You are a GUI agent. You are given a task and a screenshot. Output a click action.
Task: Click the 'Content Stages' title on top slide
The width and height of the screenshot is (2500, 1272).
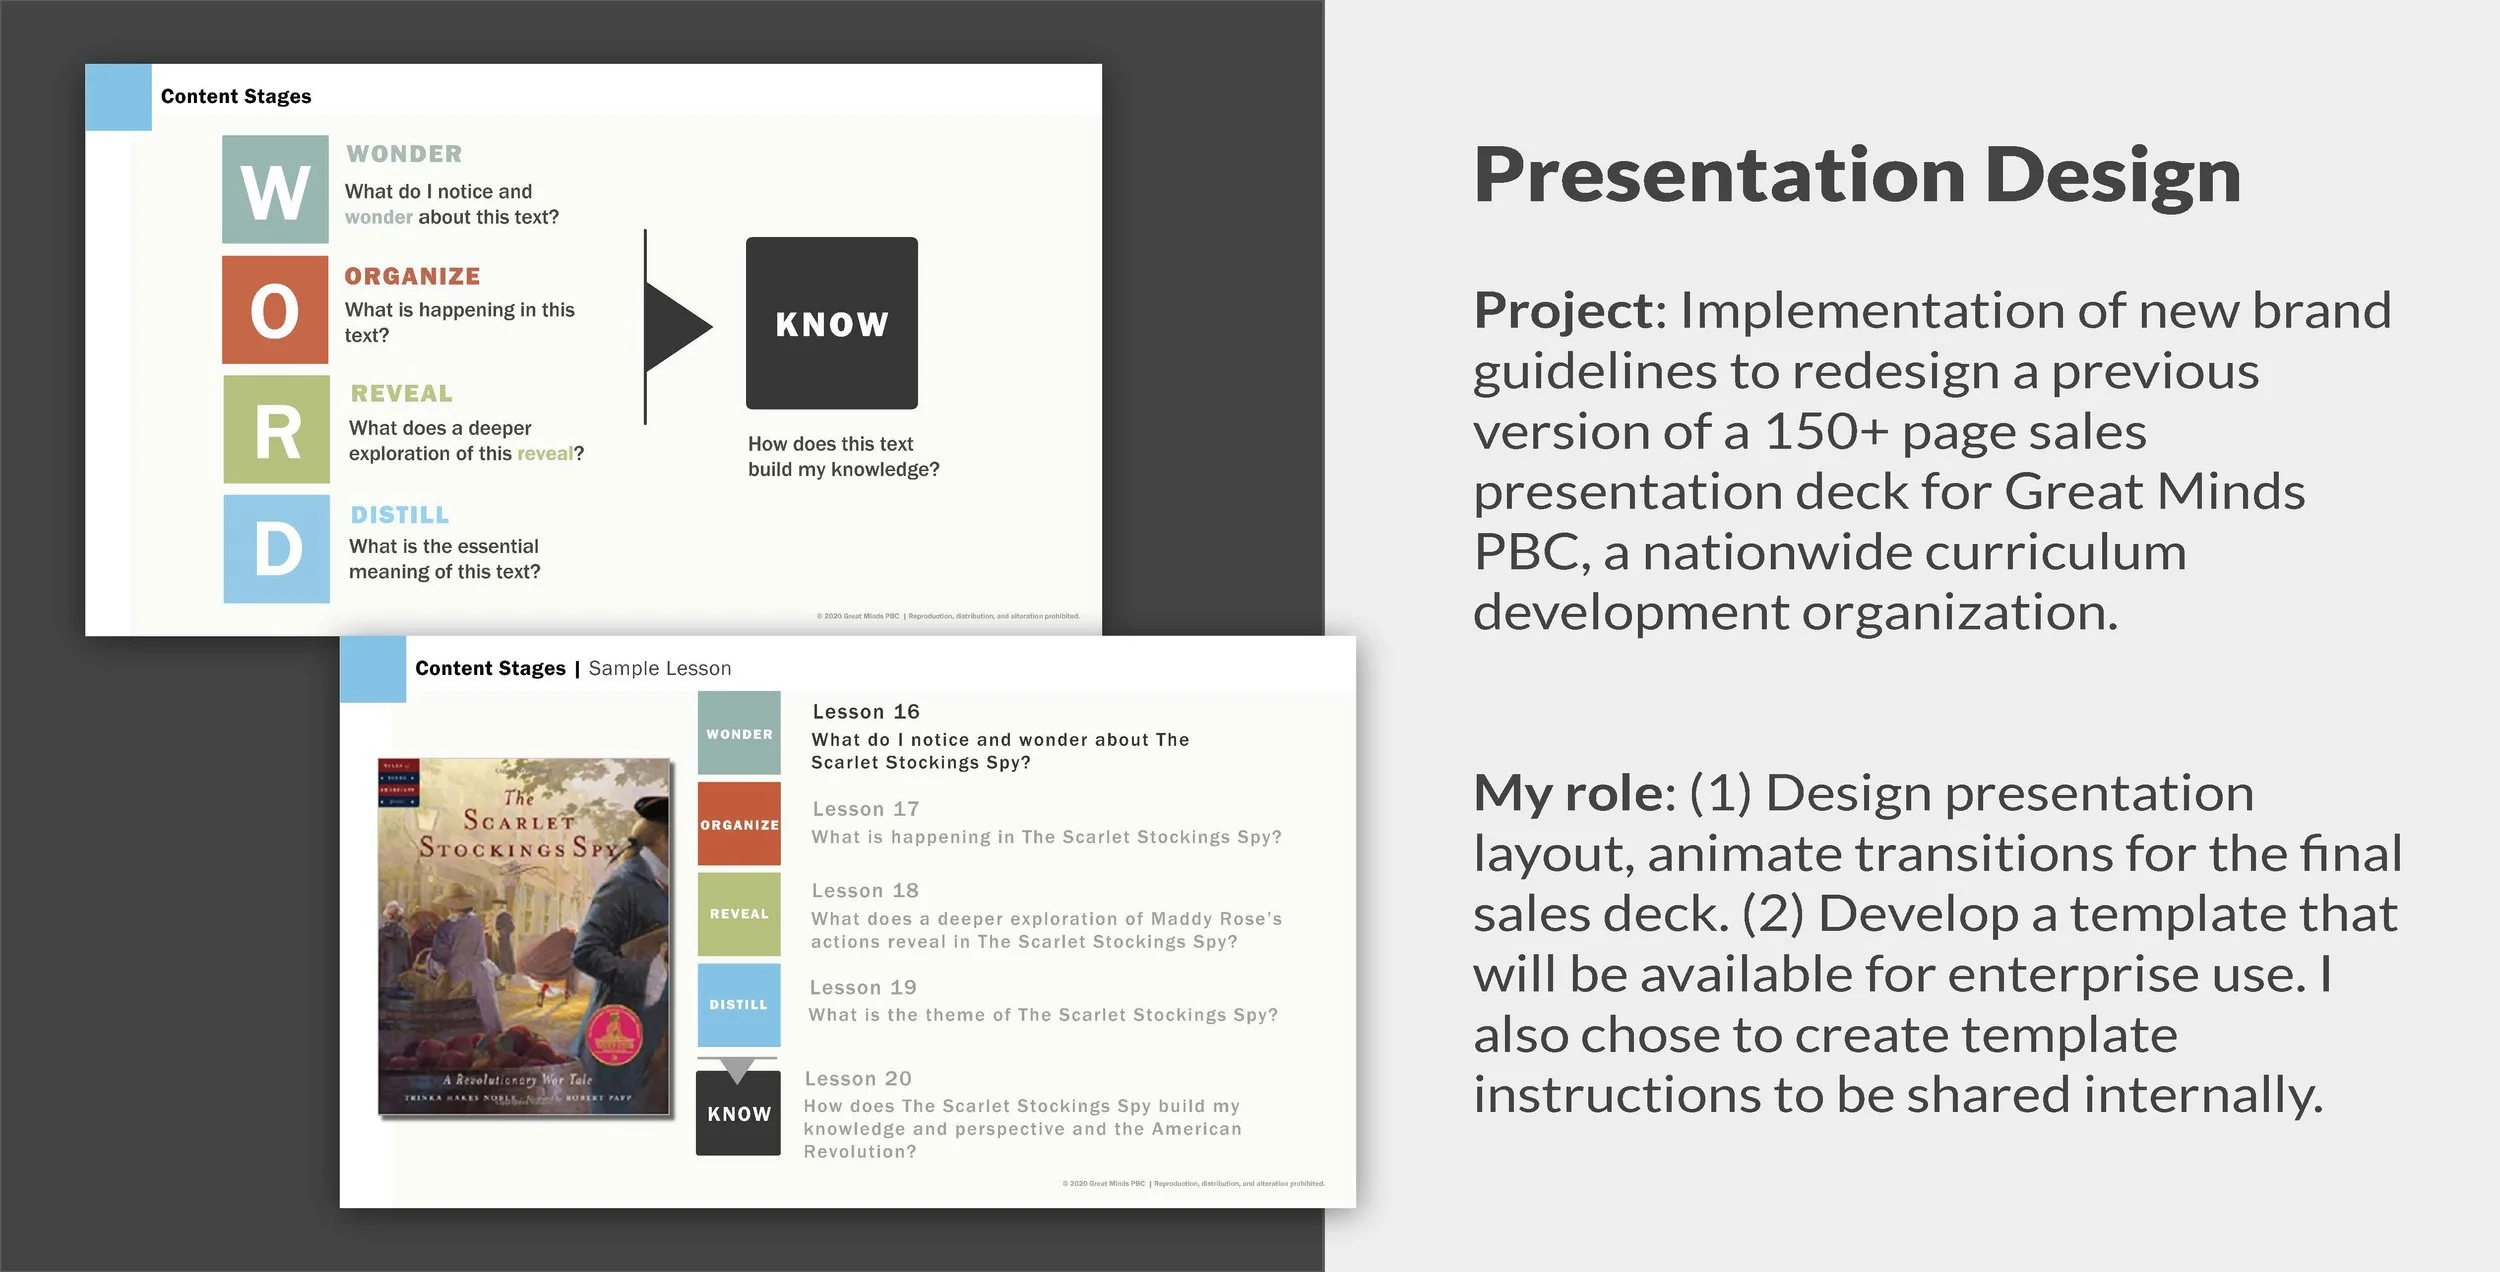click(x=236, y=96)
